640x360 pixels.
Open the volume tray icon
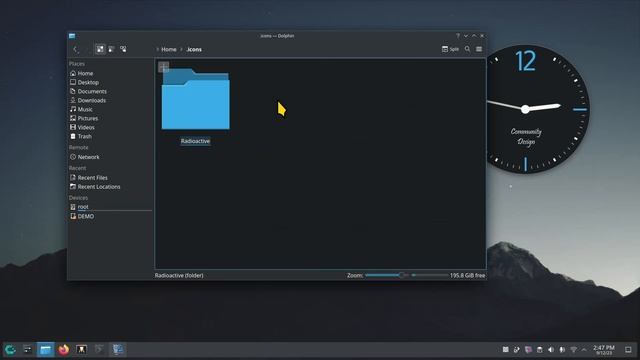click(551, 350)
